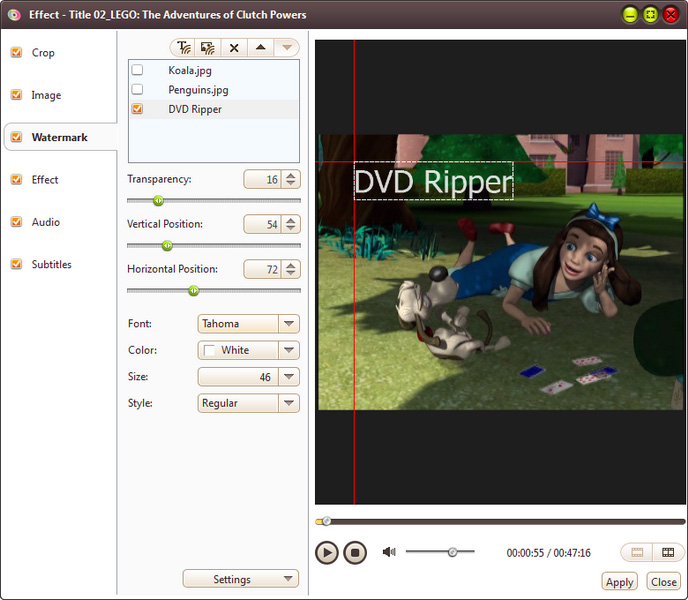The image size is (688, 600).
Task: Open the Settings button menu
Action: [x=240, y=579]
